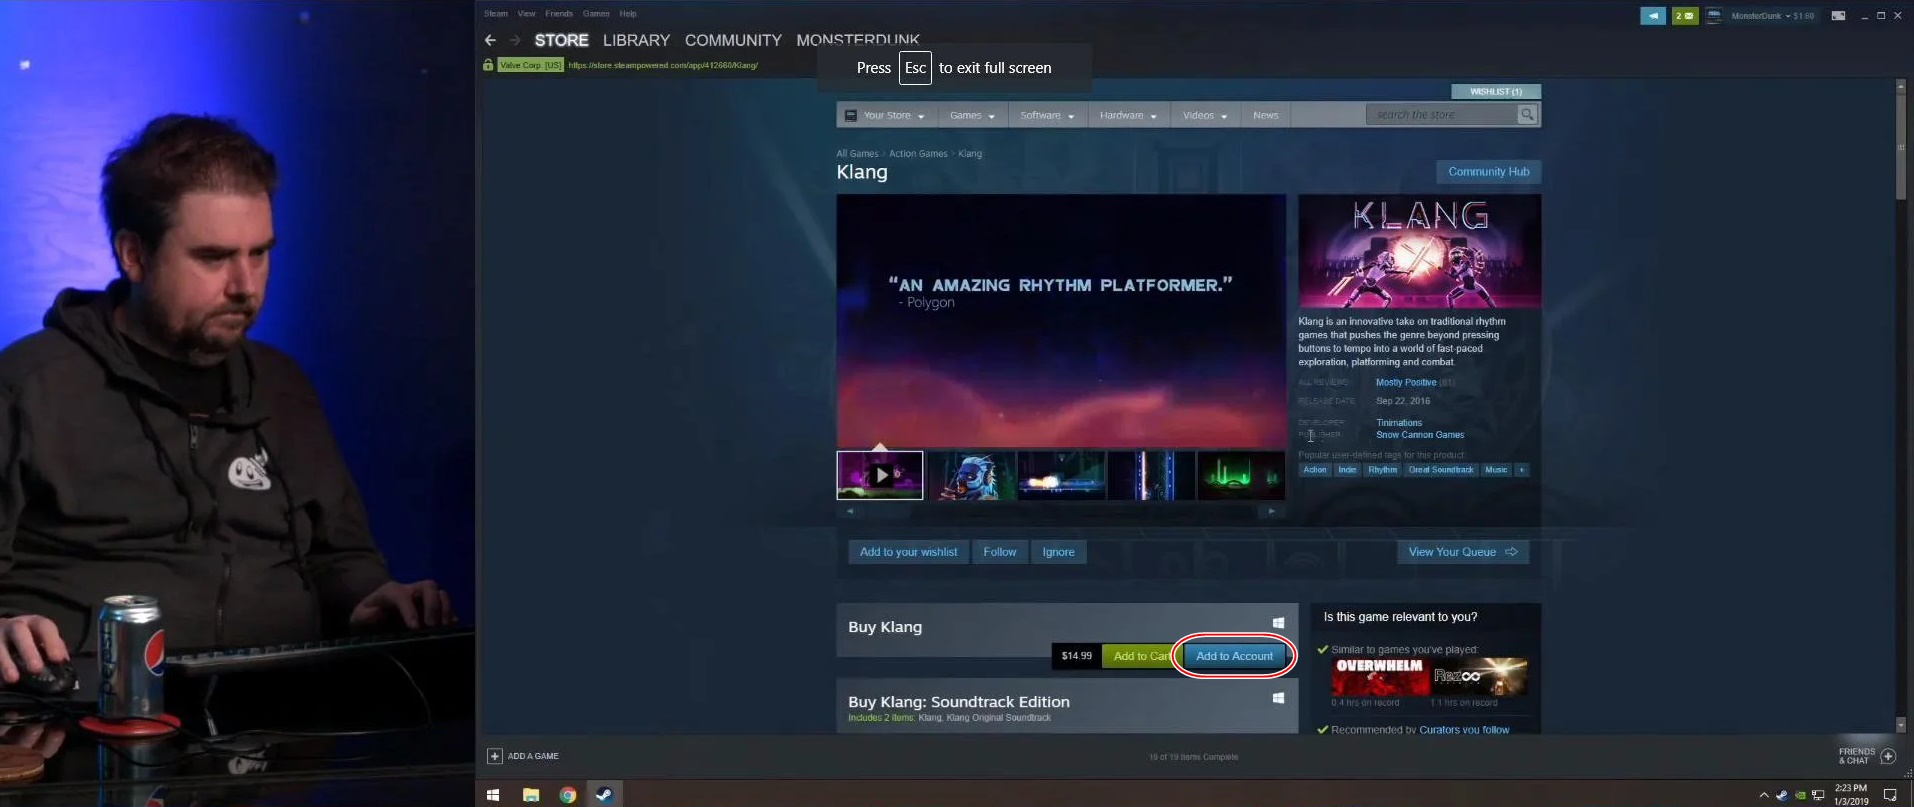Select the green screenshot thumbnail

1241,475
